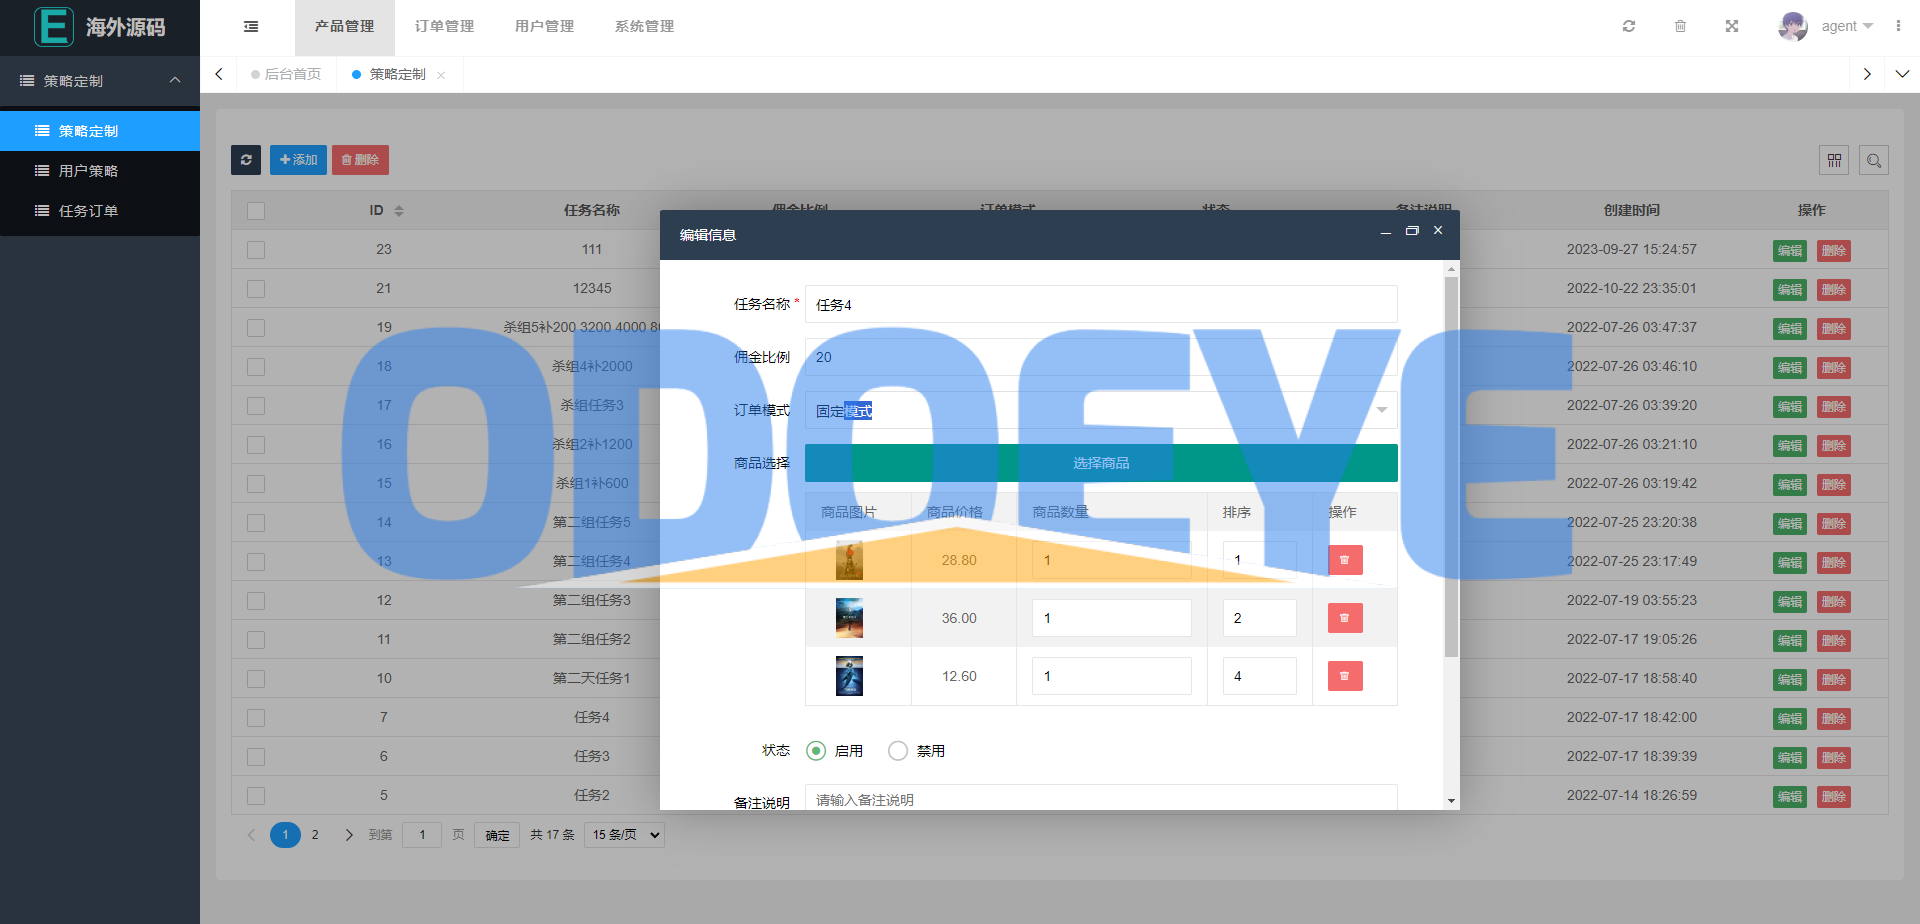Open 任务订单 in the sidebar

pyautogui.click(x=100, y=211)
